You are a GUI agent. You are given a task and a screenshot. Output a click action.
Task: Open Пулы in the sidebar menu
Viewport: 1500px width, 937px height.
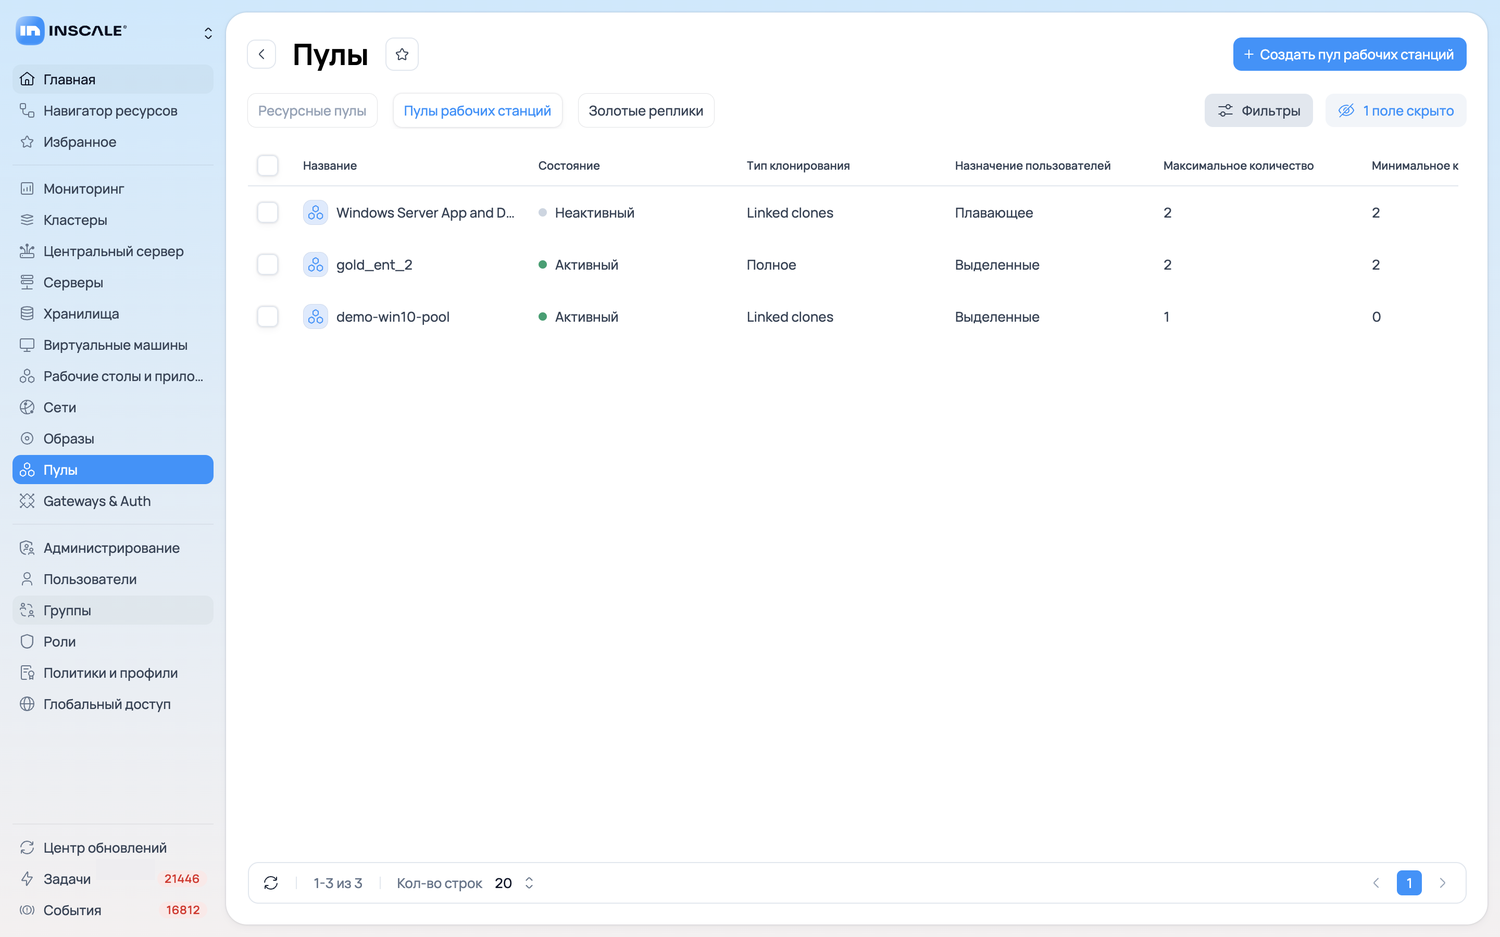(113, 470)
